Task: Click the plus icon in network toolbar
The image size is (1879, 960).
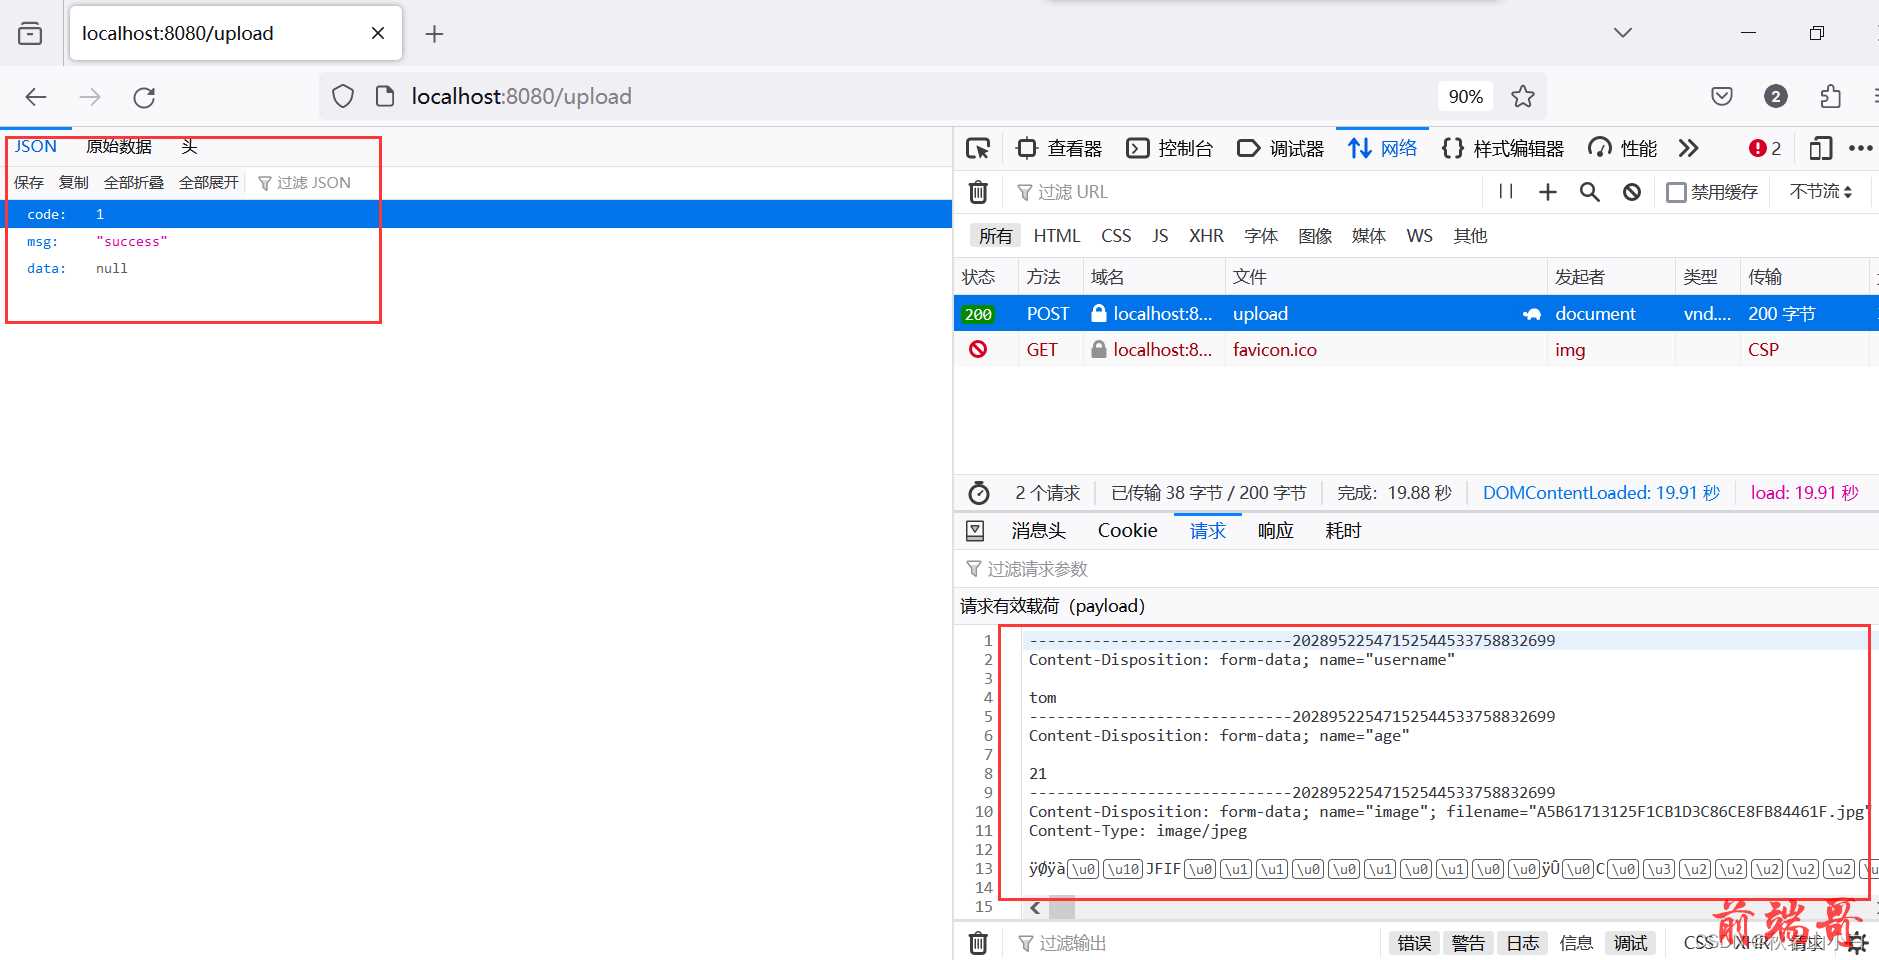Action: 1548,192
